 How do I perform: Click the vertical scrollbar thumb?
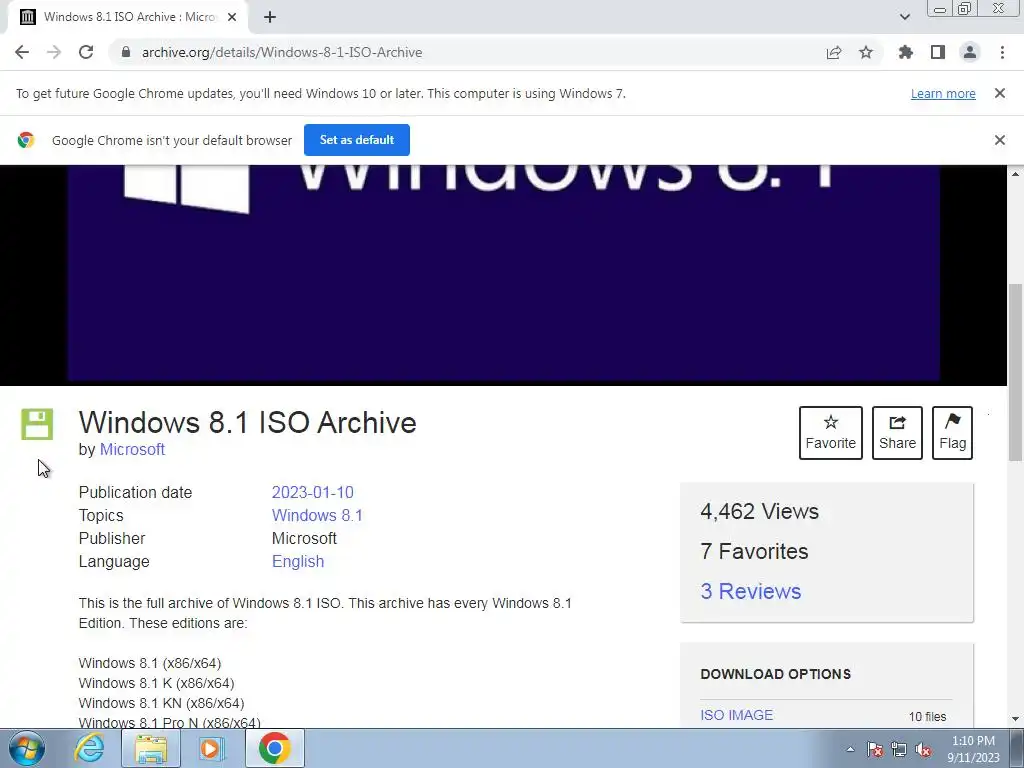pos(1016,372)
